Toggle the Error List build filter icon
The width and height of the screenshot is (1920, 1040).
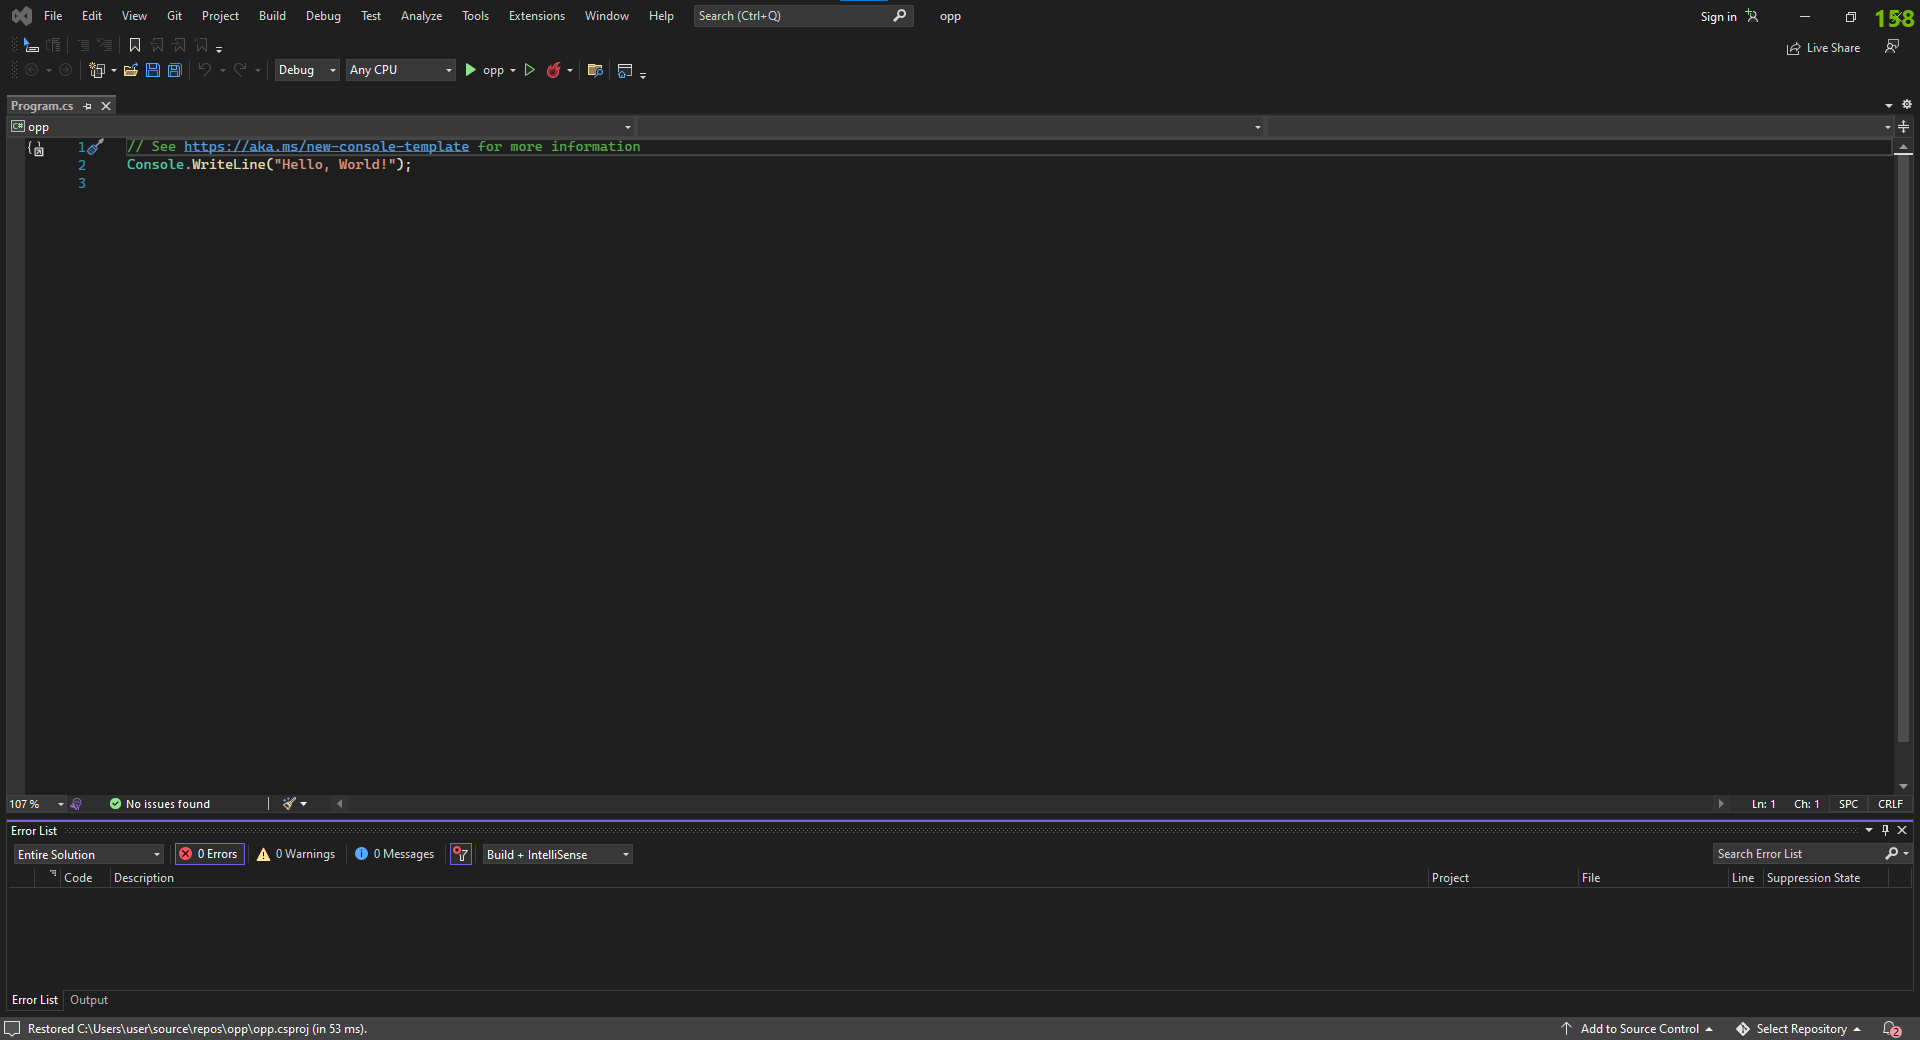tap(461, 854)
